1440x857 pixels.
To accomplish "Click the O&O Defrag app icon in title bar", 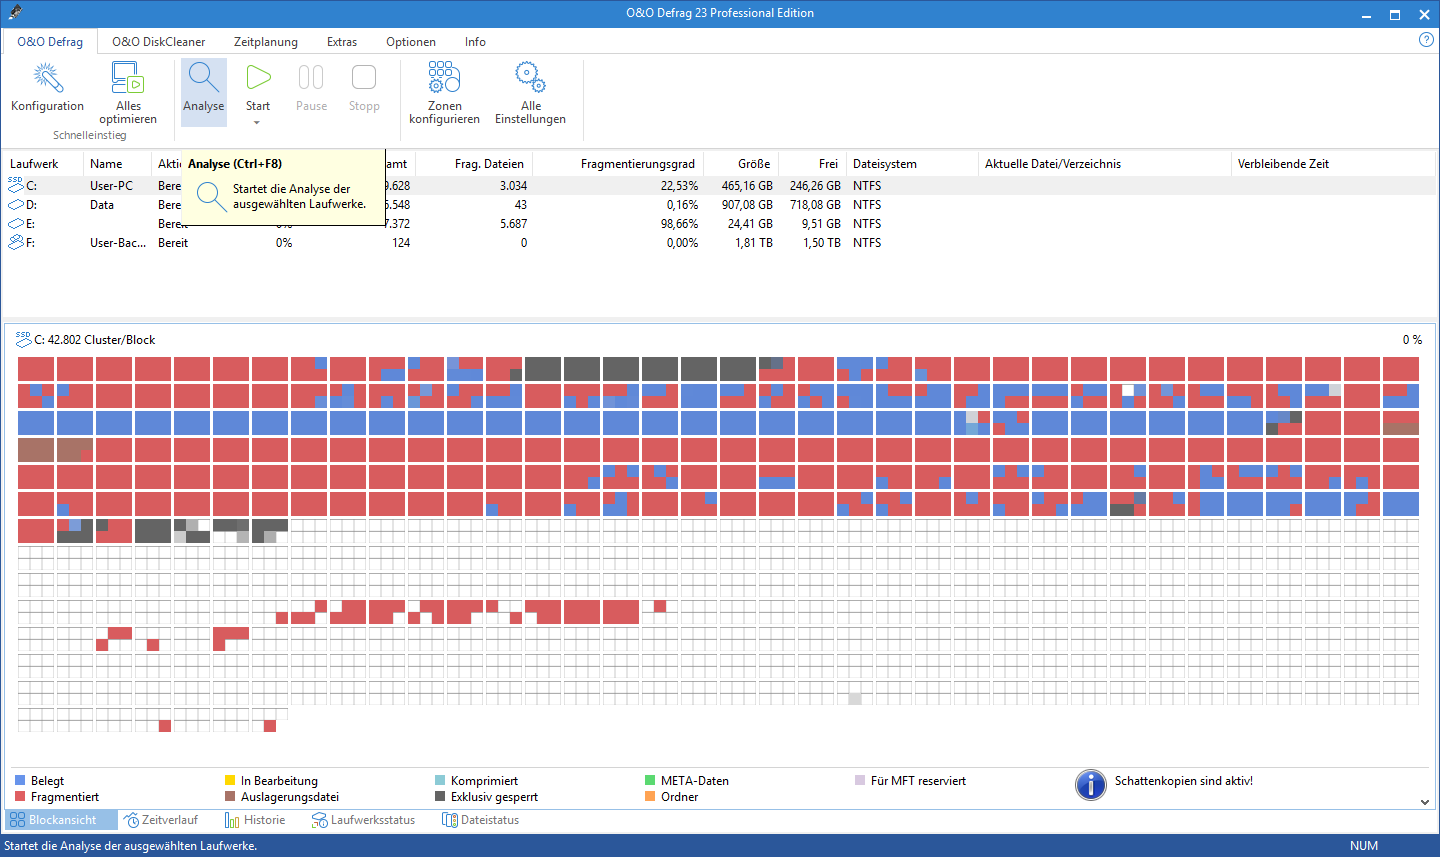I will [x=13, y=13].
